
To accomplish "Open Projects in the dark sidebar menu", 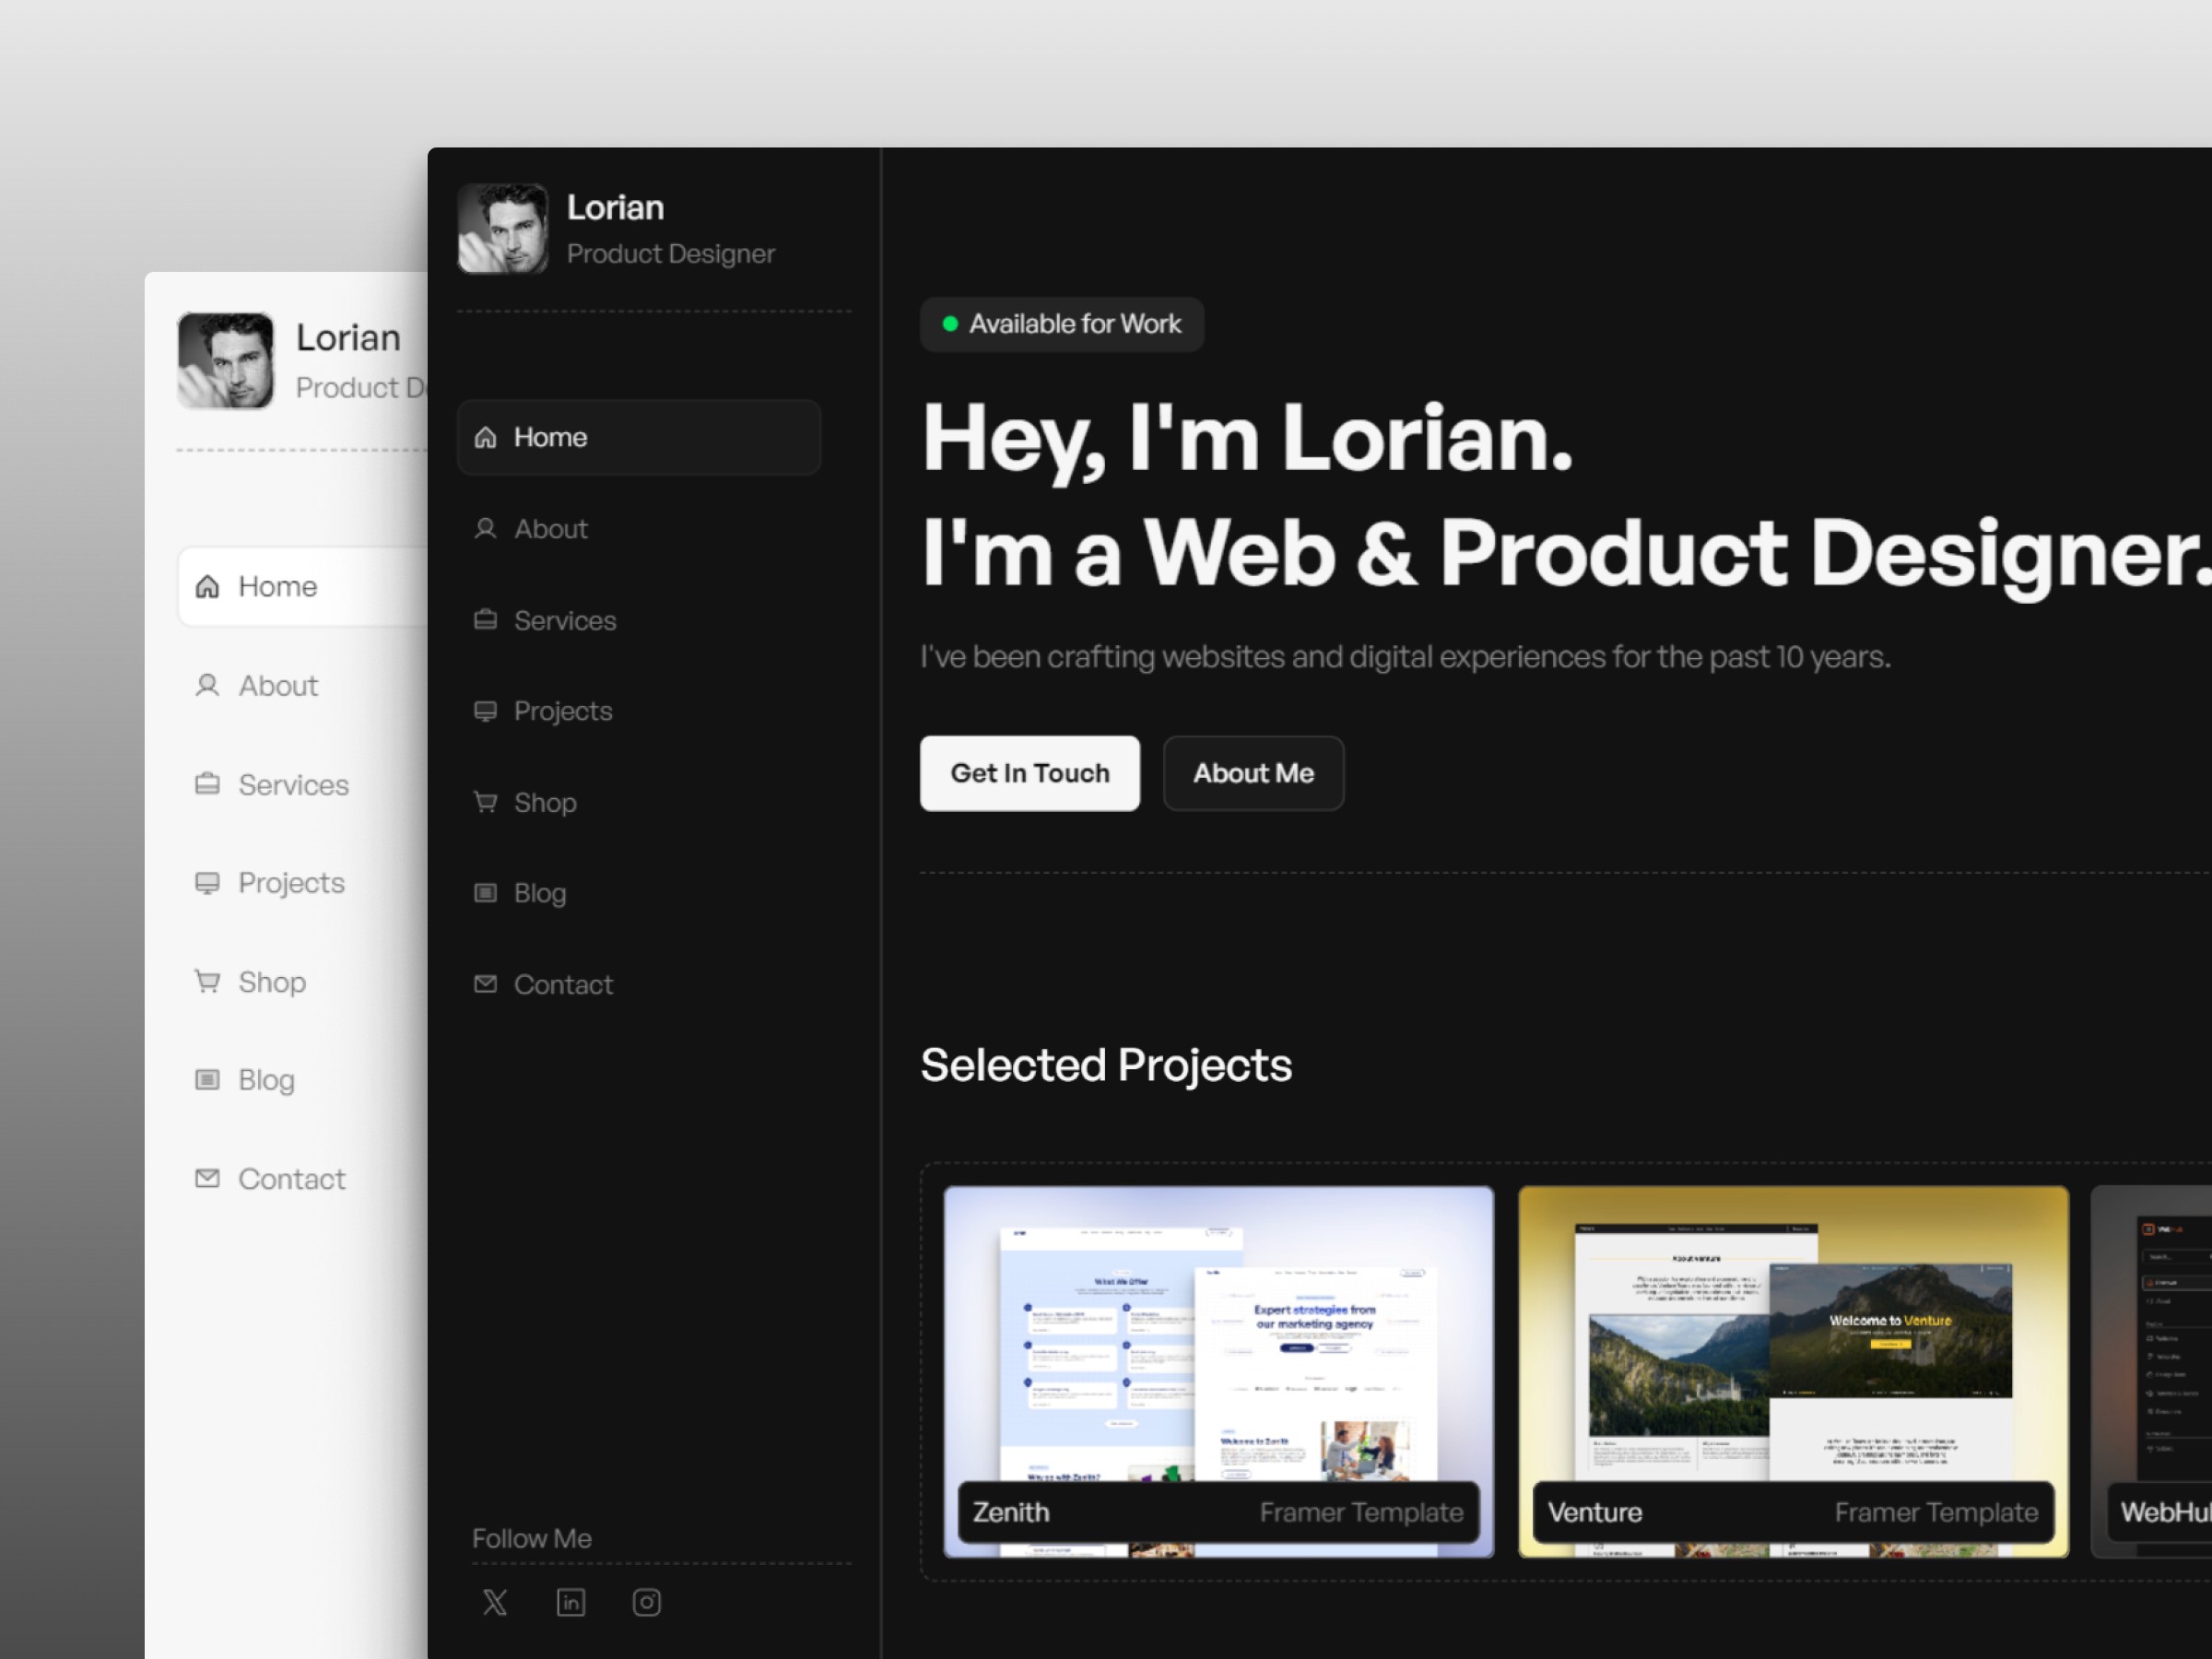I will (x=562, y=711).
